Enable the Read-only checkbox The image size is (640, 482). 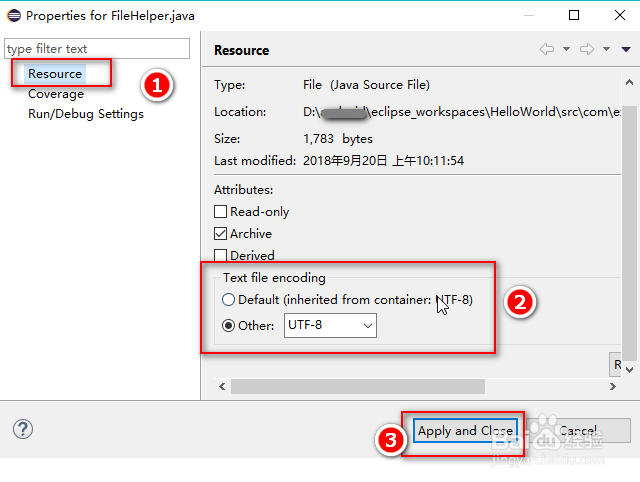[221, 212]
